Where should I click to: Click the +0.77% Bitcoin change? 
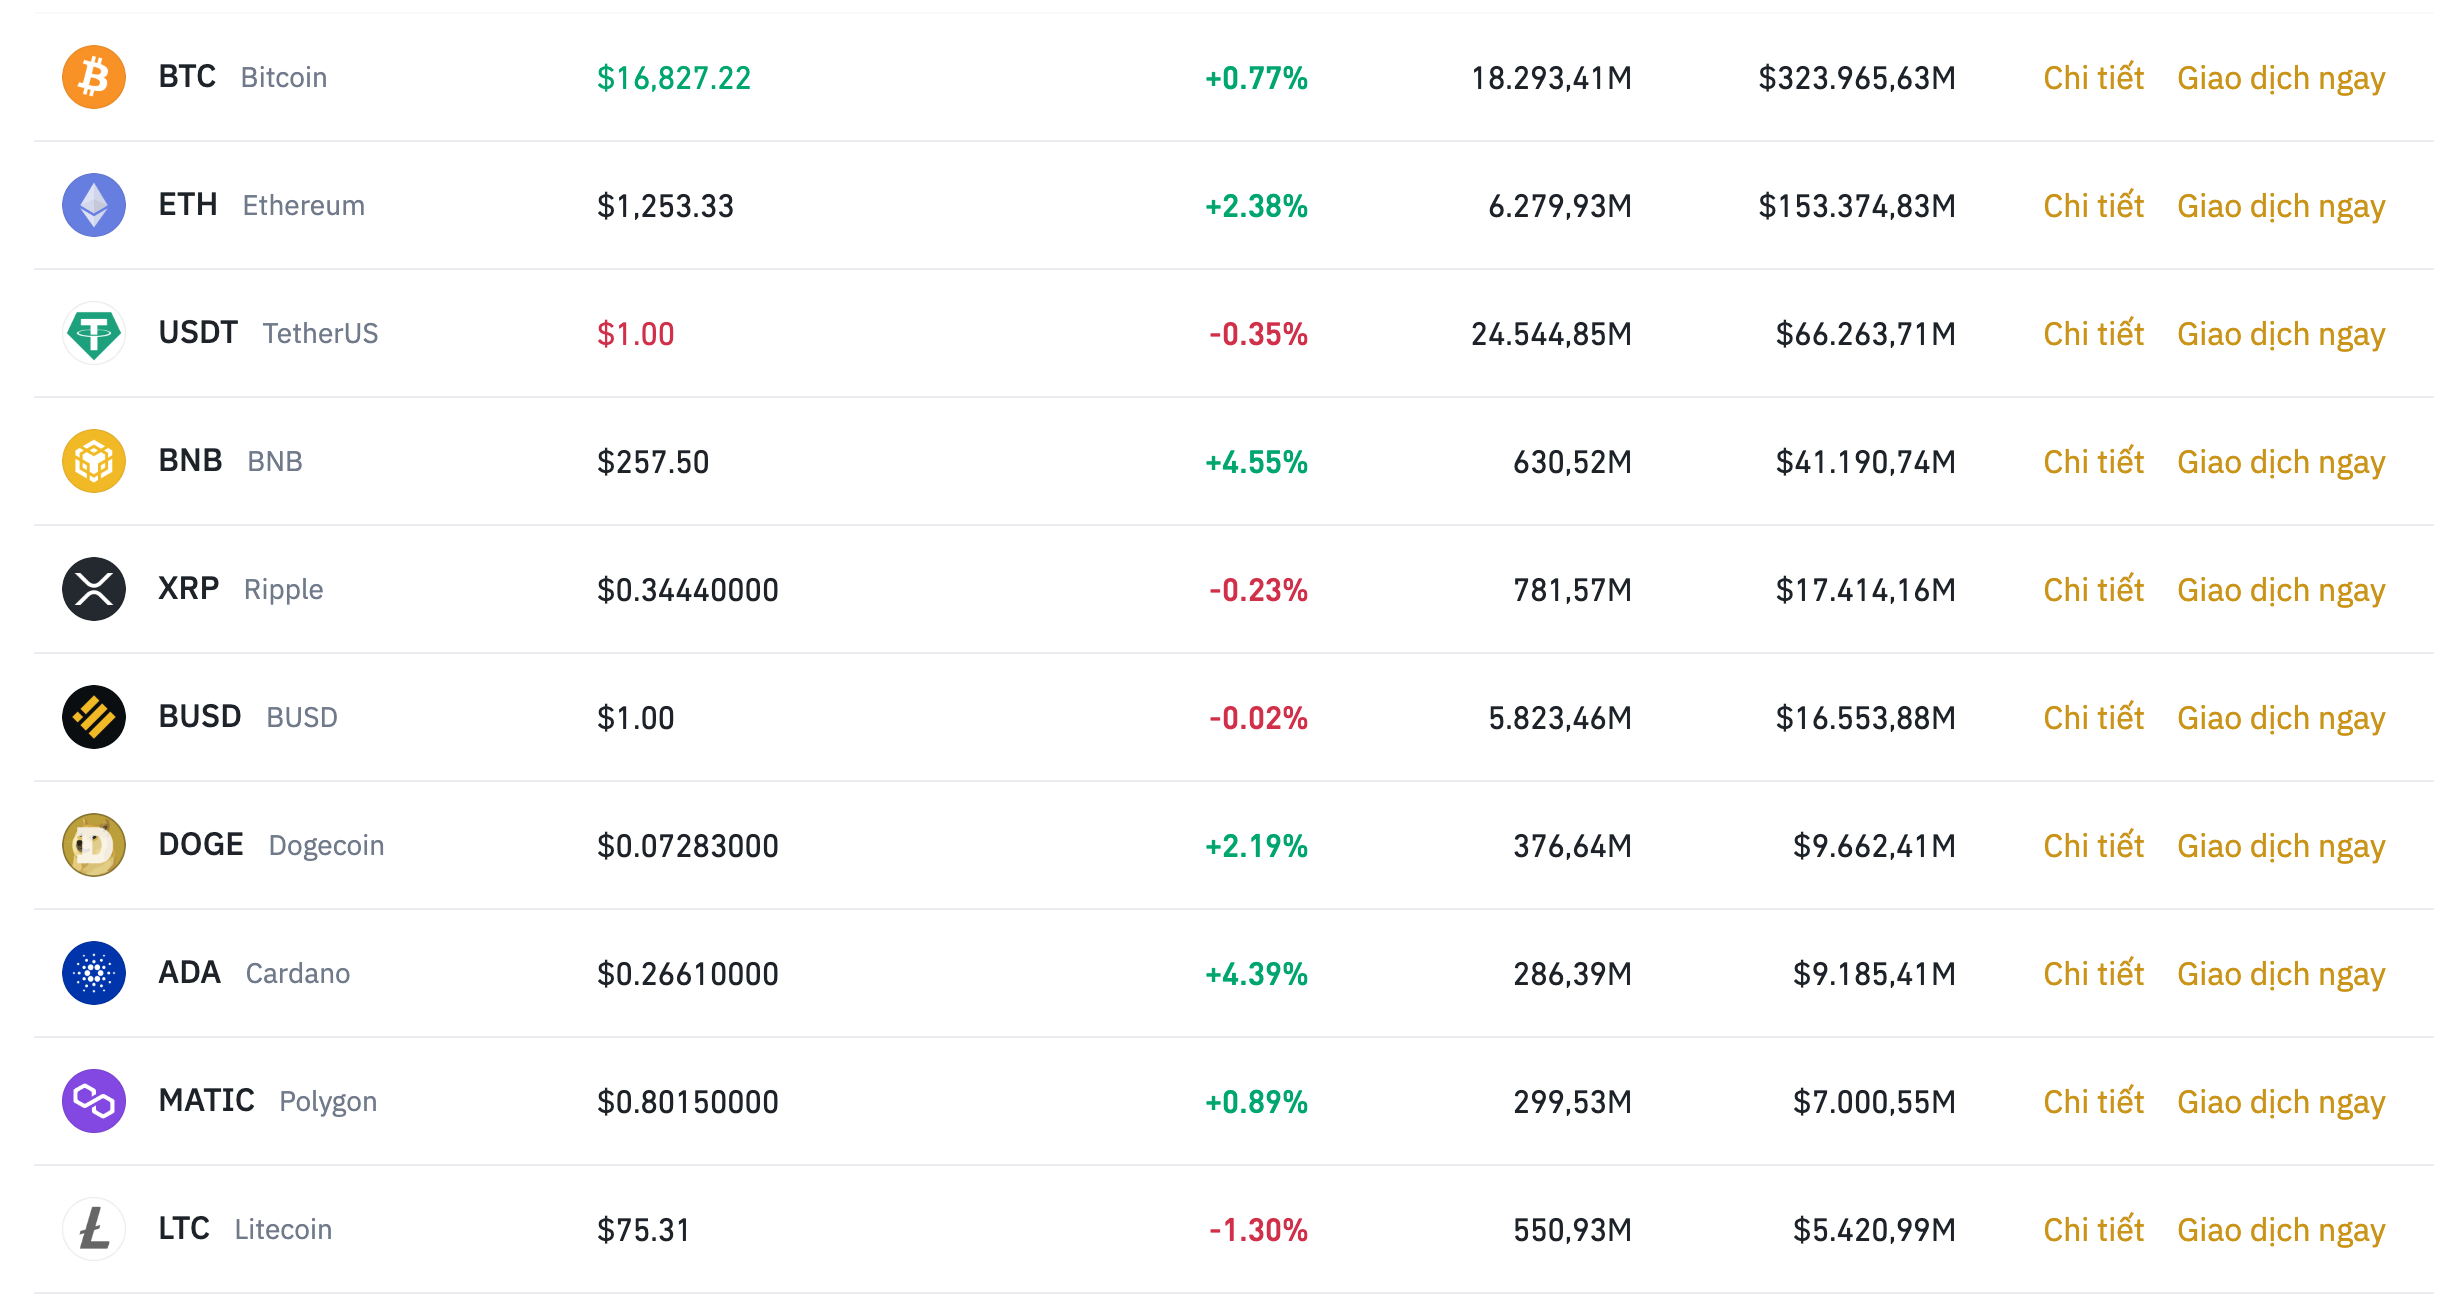pyautogui.click(x=1256, y=78)
